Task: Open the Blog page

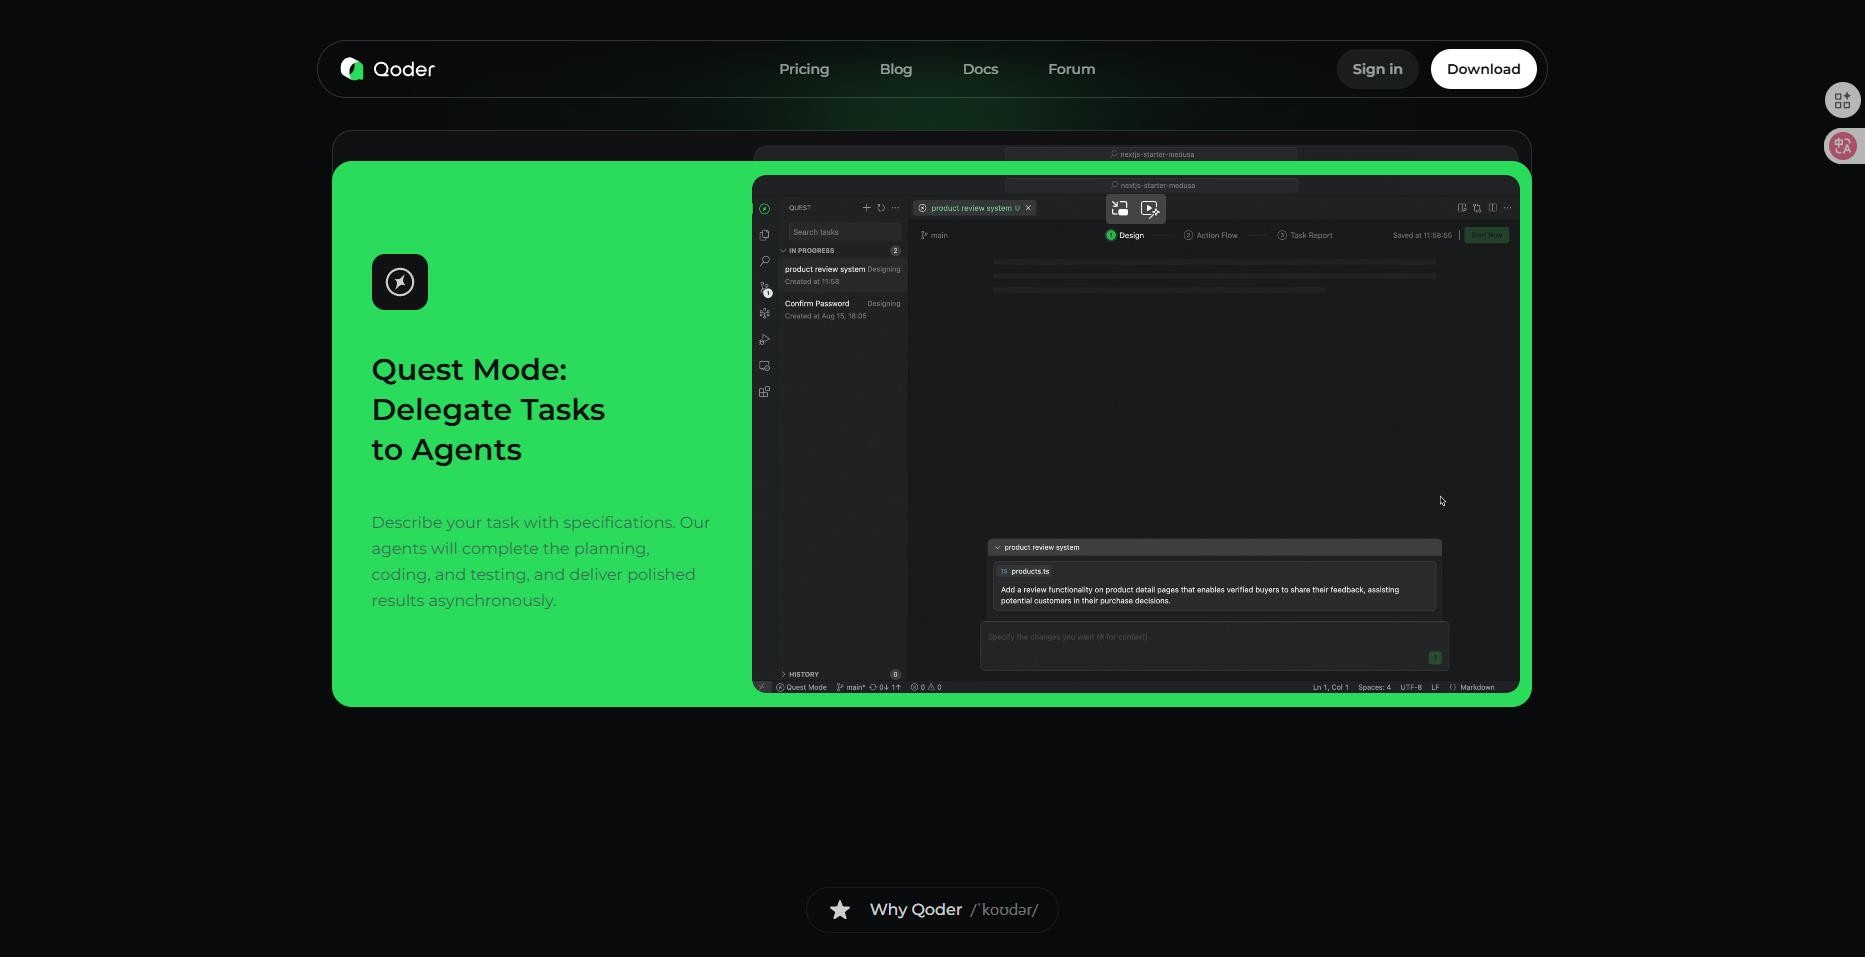Action: (896, 69)
